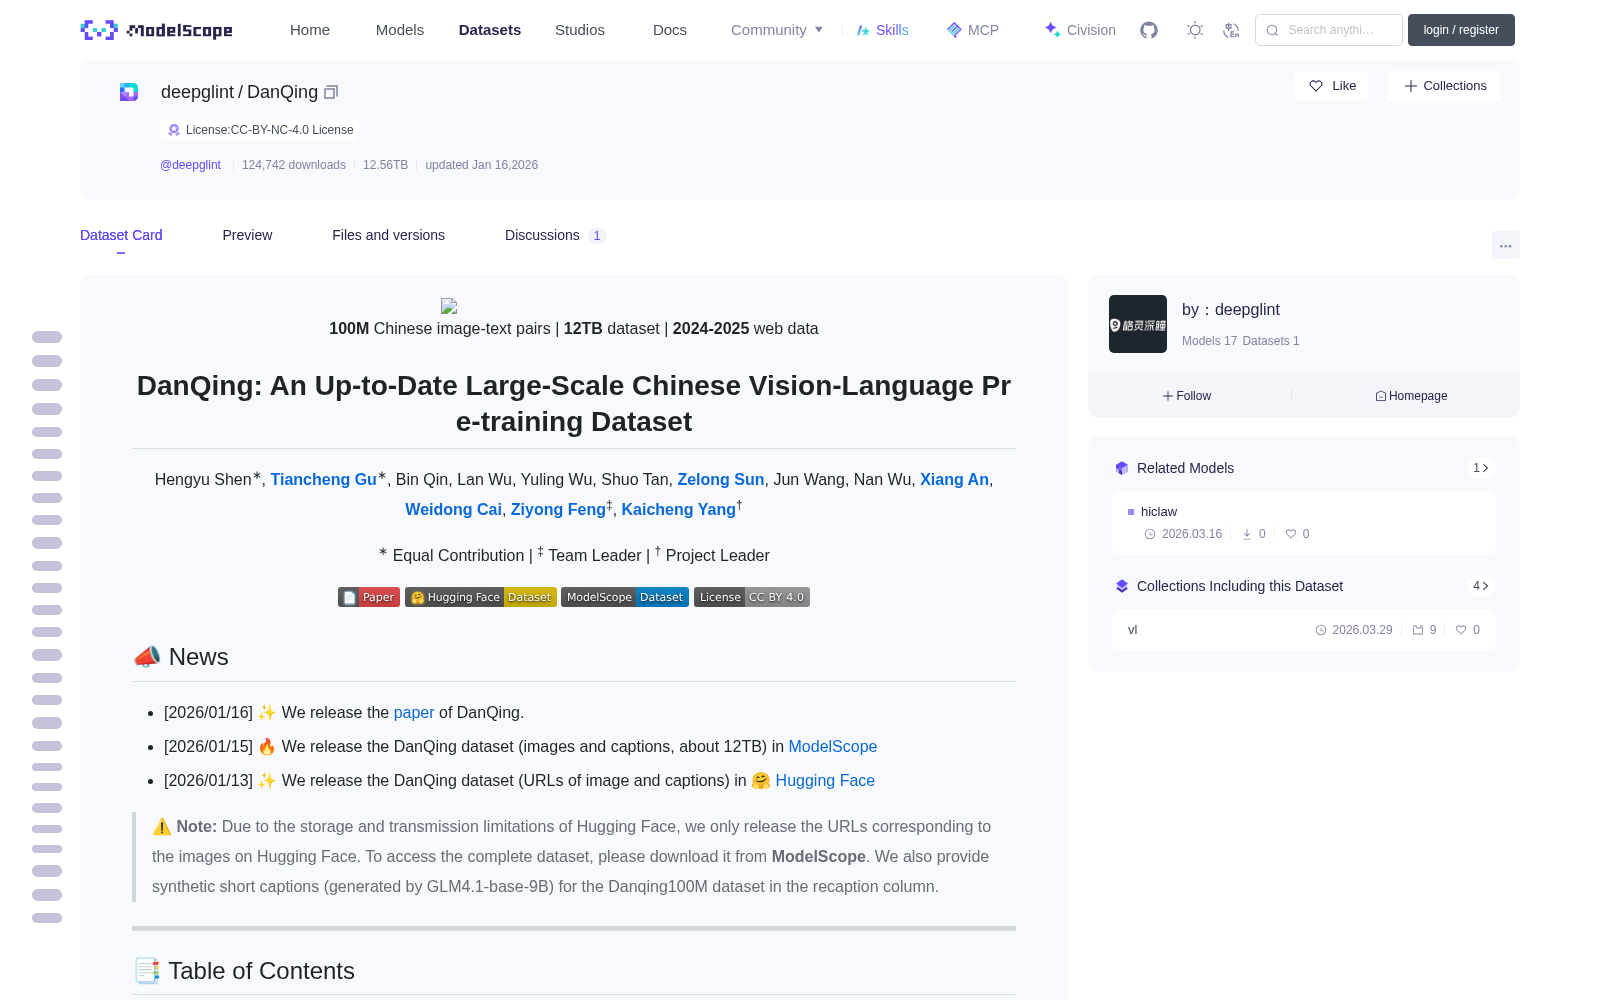Viewport: 1600px width, 1000px height.
Task: Click the Related Models cube icon
Action: pyautogui.click(x=1122, y=468)
